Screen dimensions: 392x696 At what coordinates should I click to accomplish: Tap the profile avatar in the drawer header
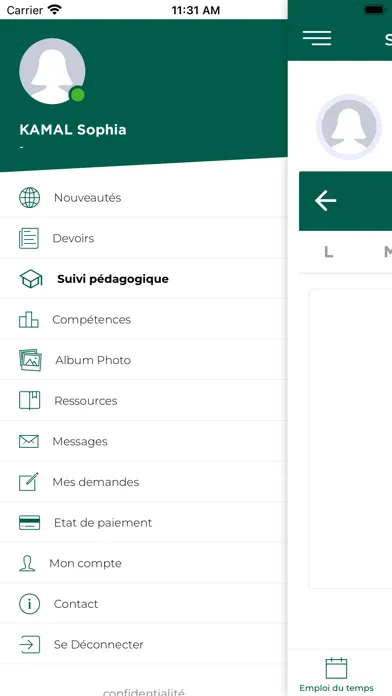coord(52,71)
